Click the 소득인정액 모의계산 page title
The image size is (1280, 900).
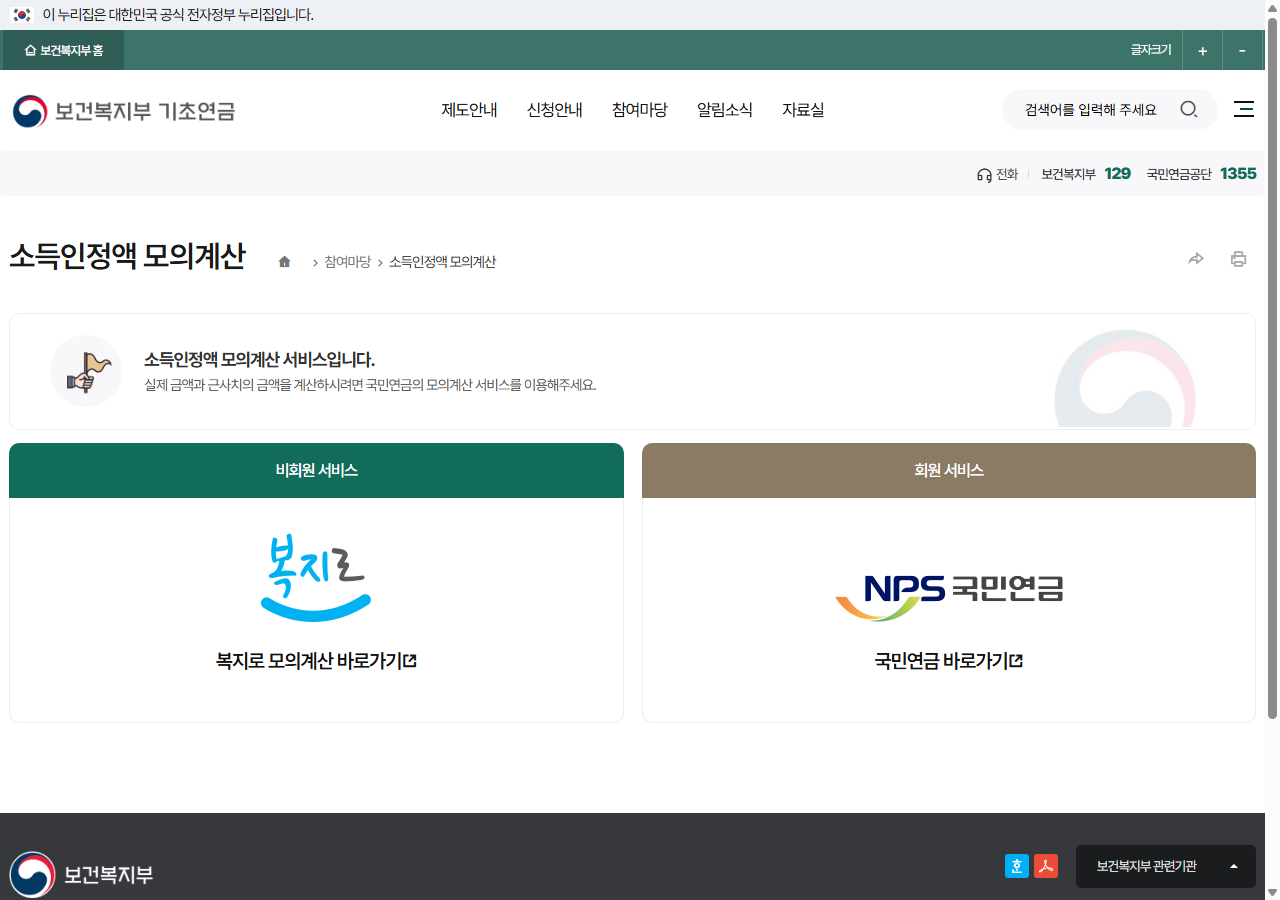point(127,256)
